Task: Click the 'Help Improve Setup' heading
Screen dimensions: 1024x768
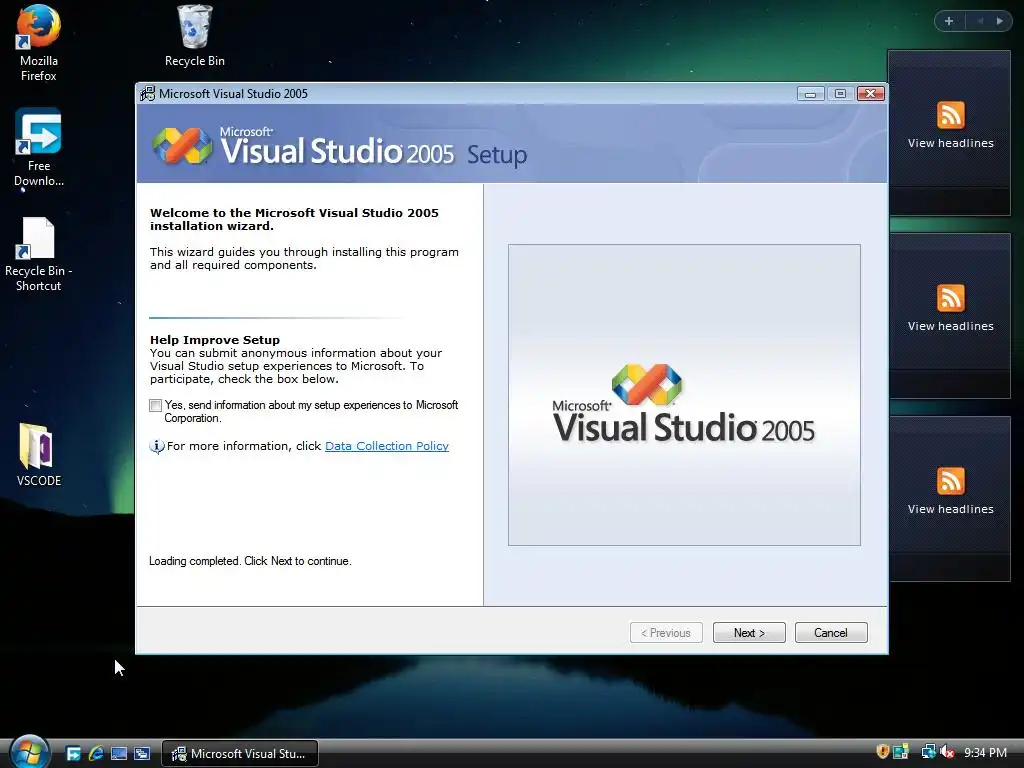Action: point(215,340)
